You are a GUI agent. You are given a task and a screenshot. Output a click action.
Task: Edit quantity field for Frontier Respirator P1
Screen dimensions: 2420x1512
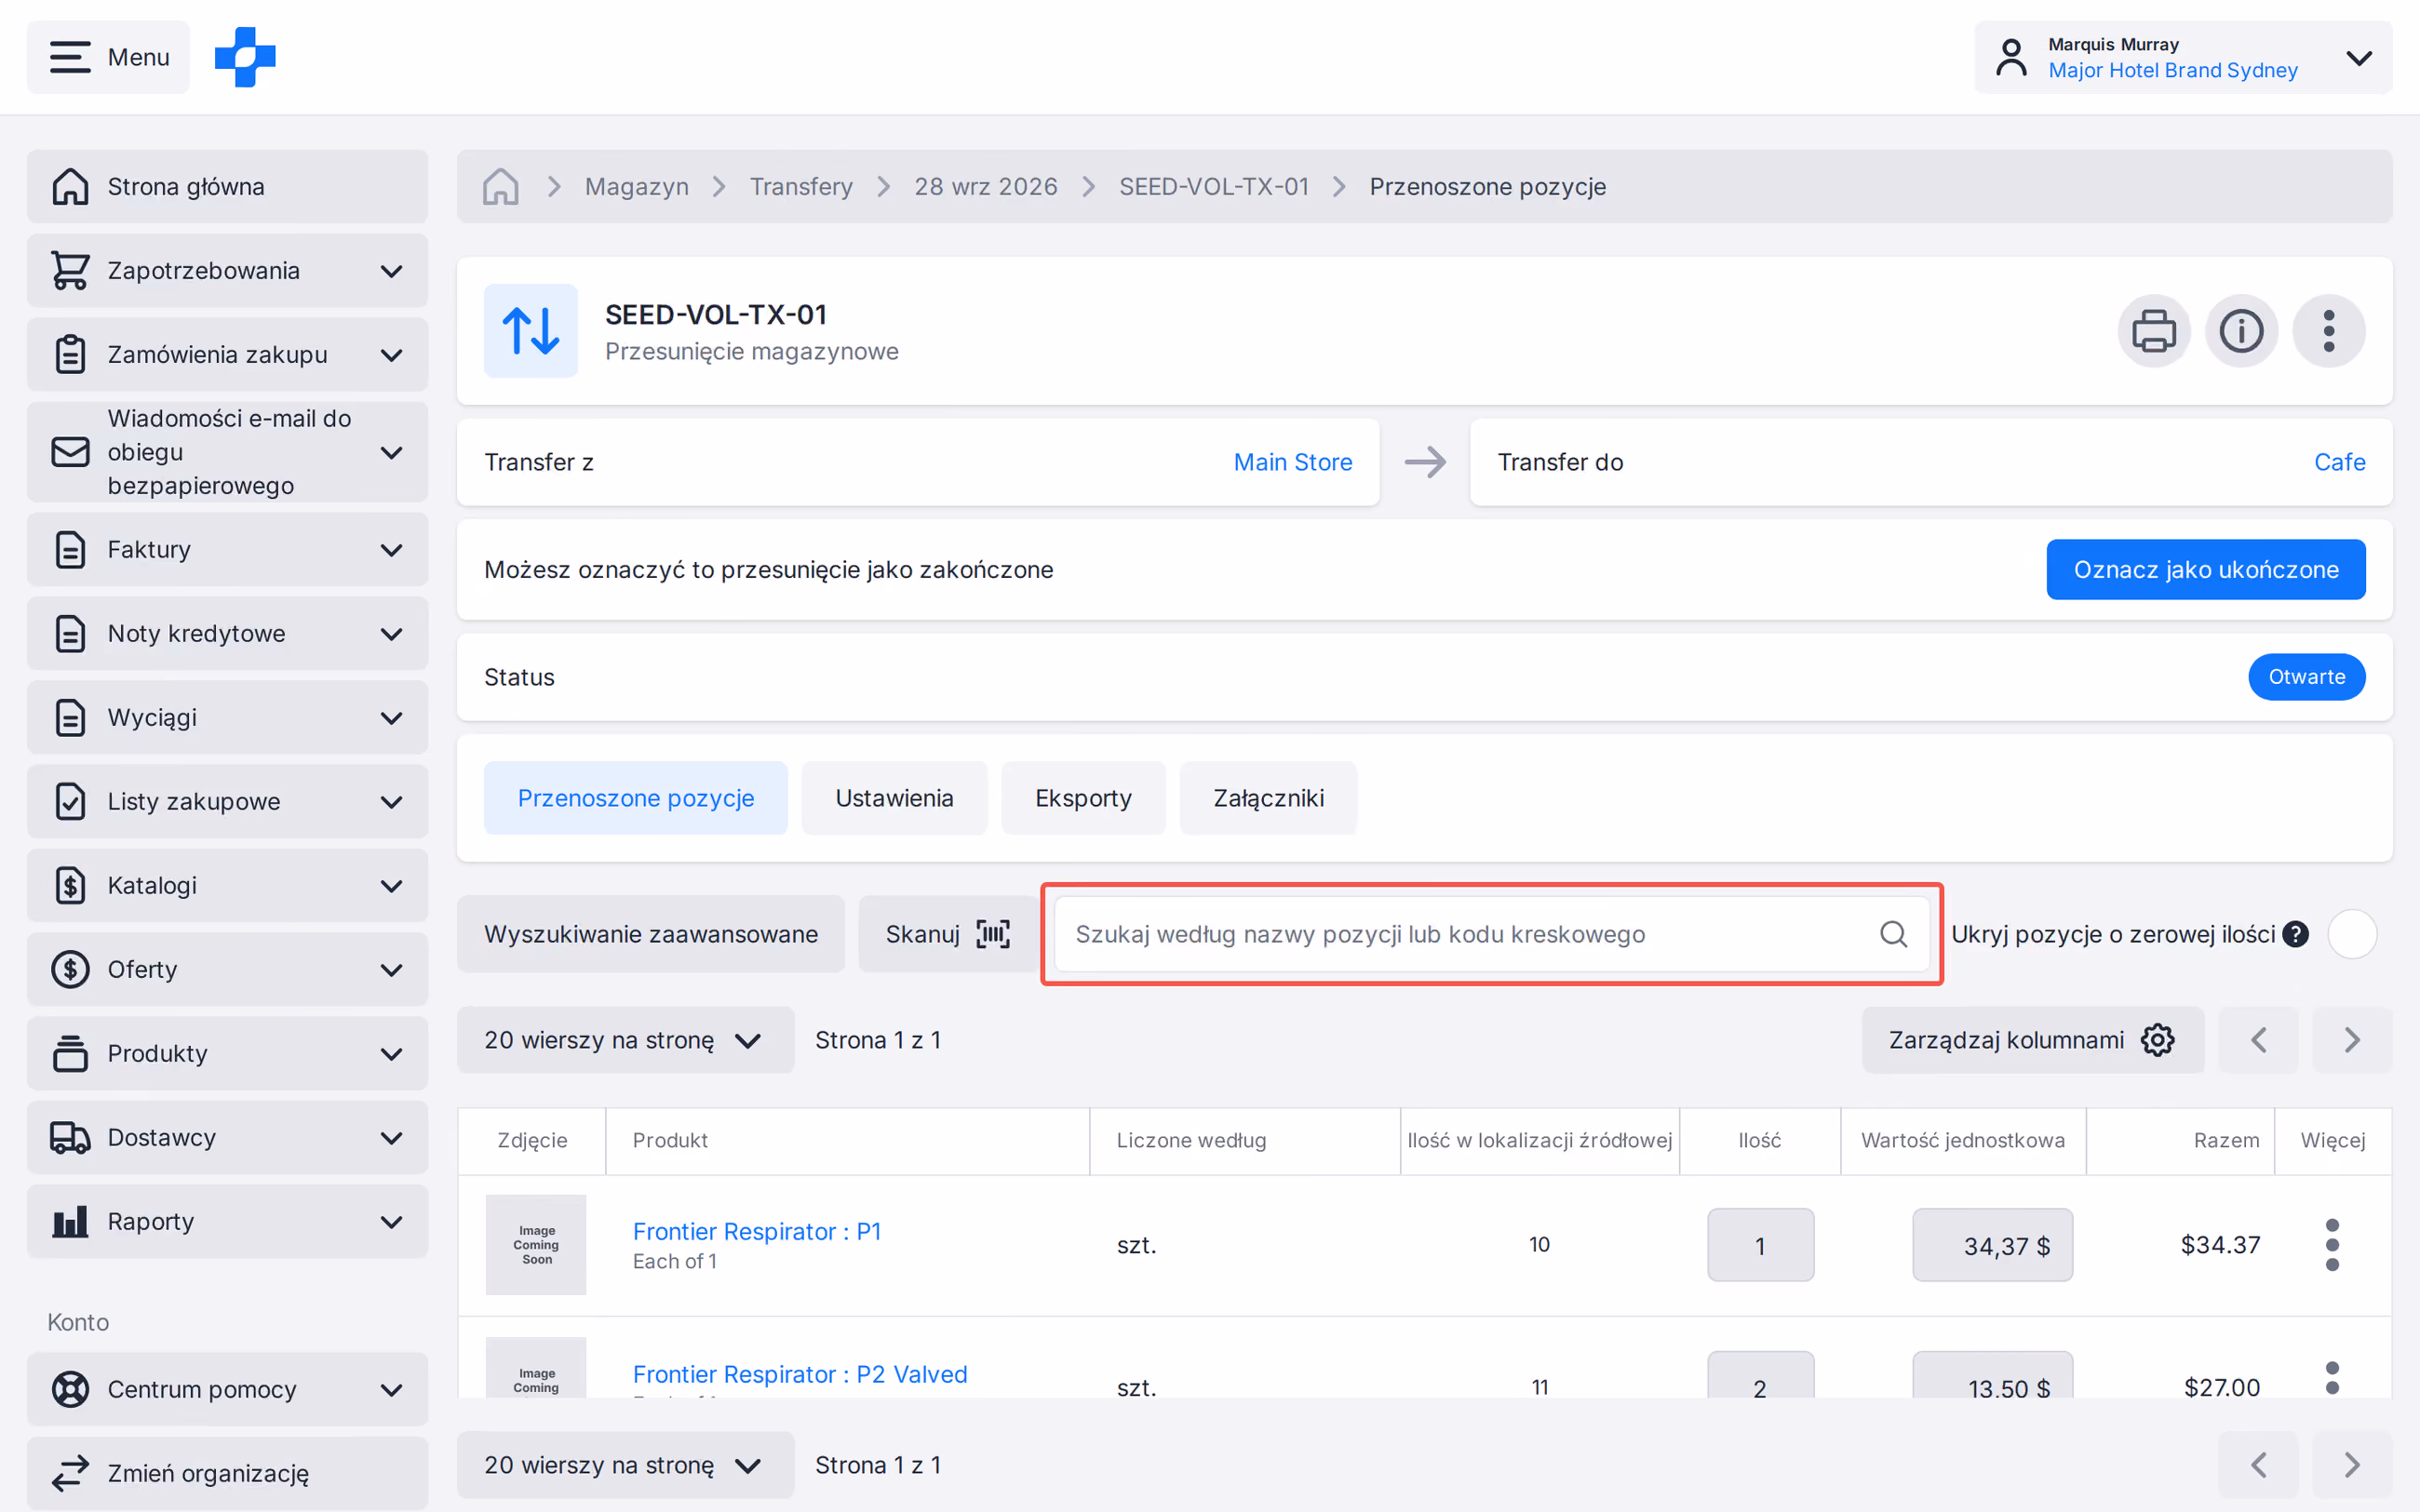coord(1760,1245)
